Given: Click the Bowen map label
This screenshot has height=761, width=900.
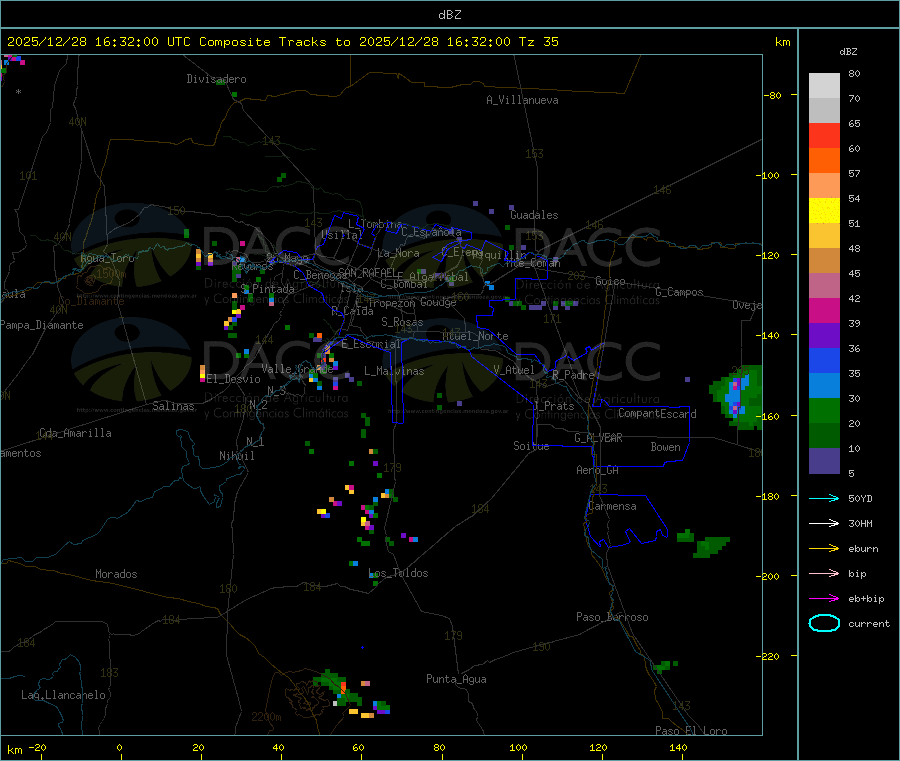Looking at the screenshot, I should coord(666,447).
